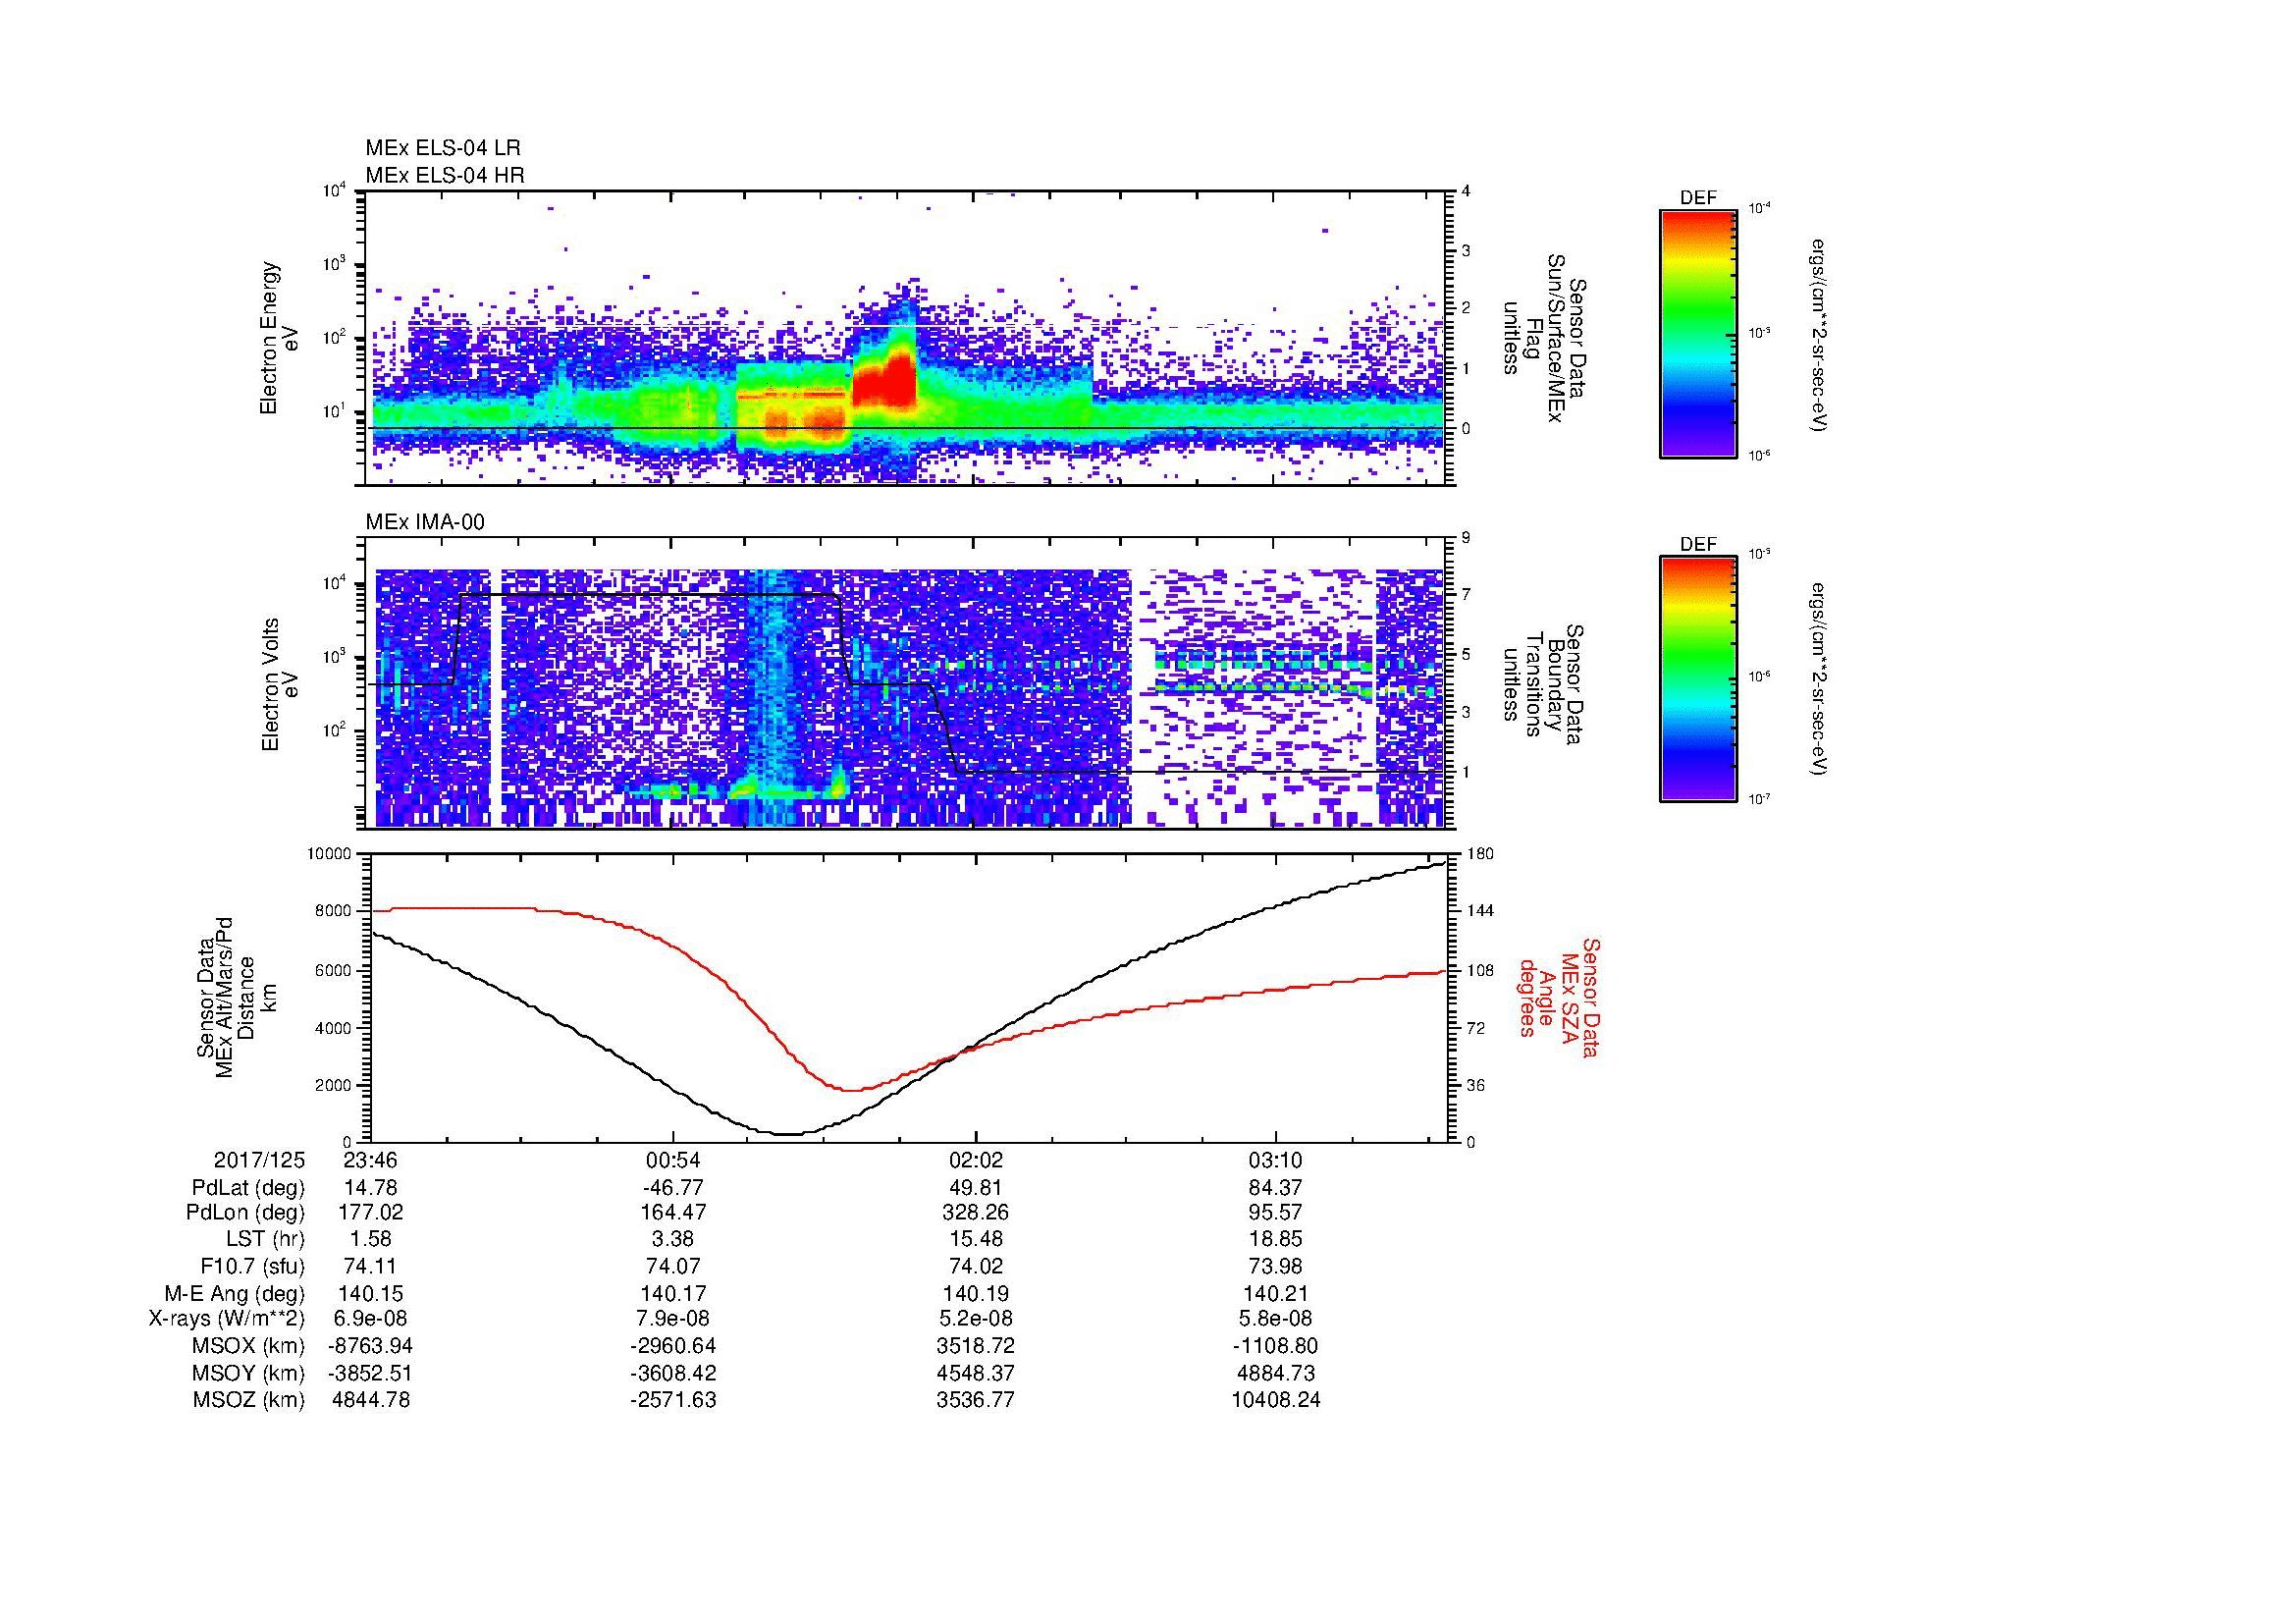Click the red intense flux region in ELS spectrogram

[885, 383]
